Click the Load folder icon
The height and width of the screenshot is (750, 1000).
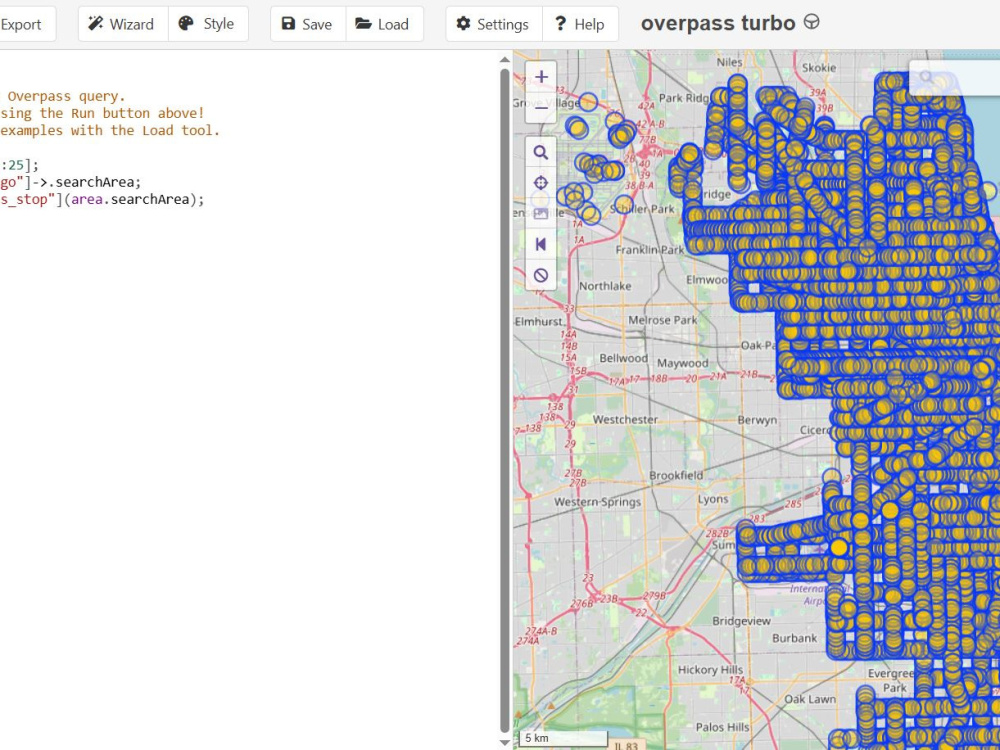tap(364, 24)
